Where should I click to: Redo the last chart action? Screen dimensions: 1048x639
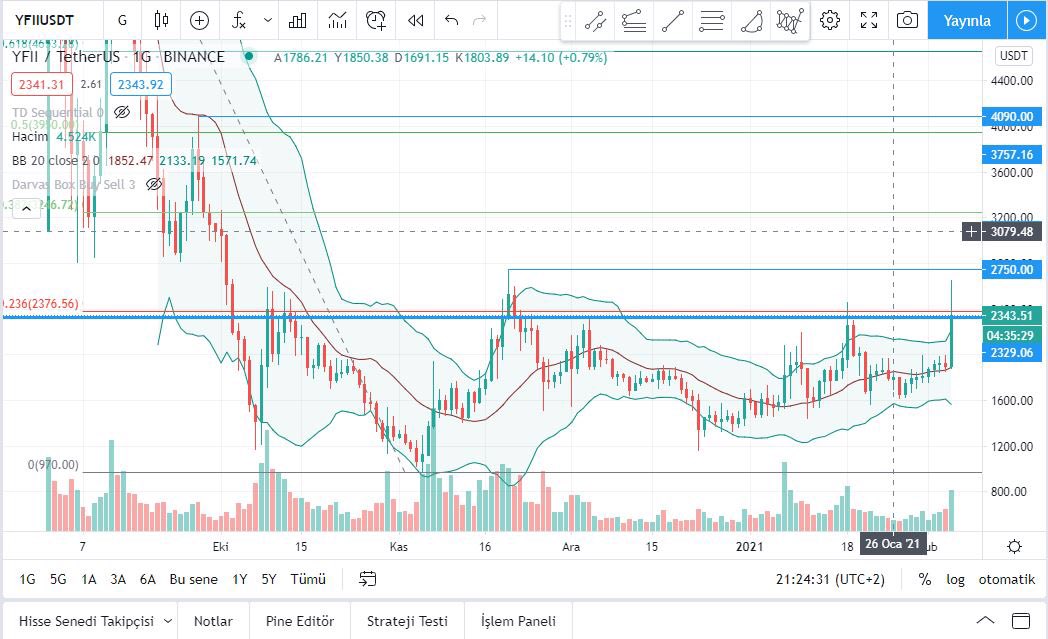(x=479, y=20)
